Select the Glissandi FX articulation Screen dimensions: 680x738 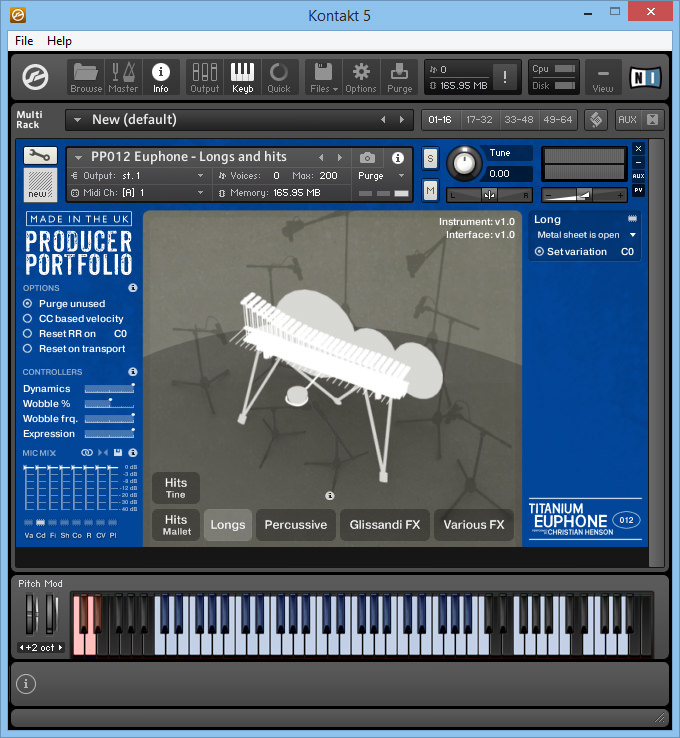384,525
